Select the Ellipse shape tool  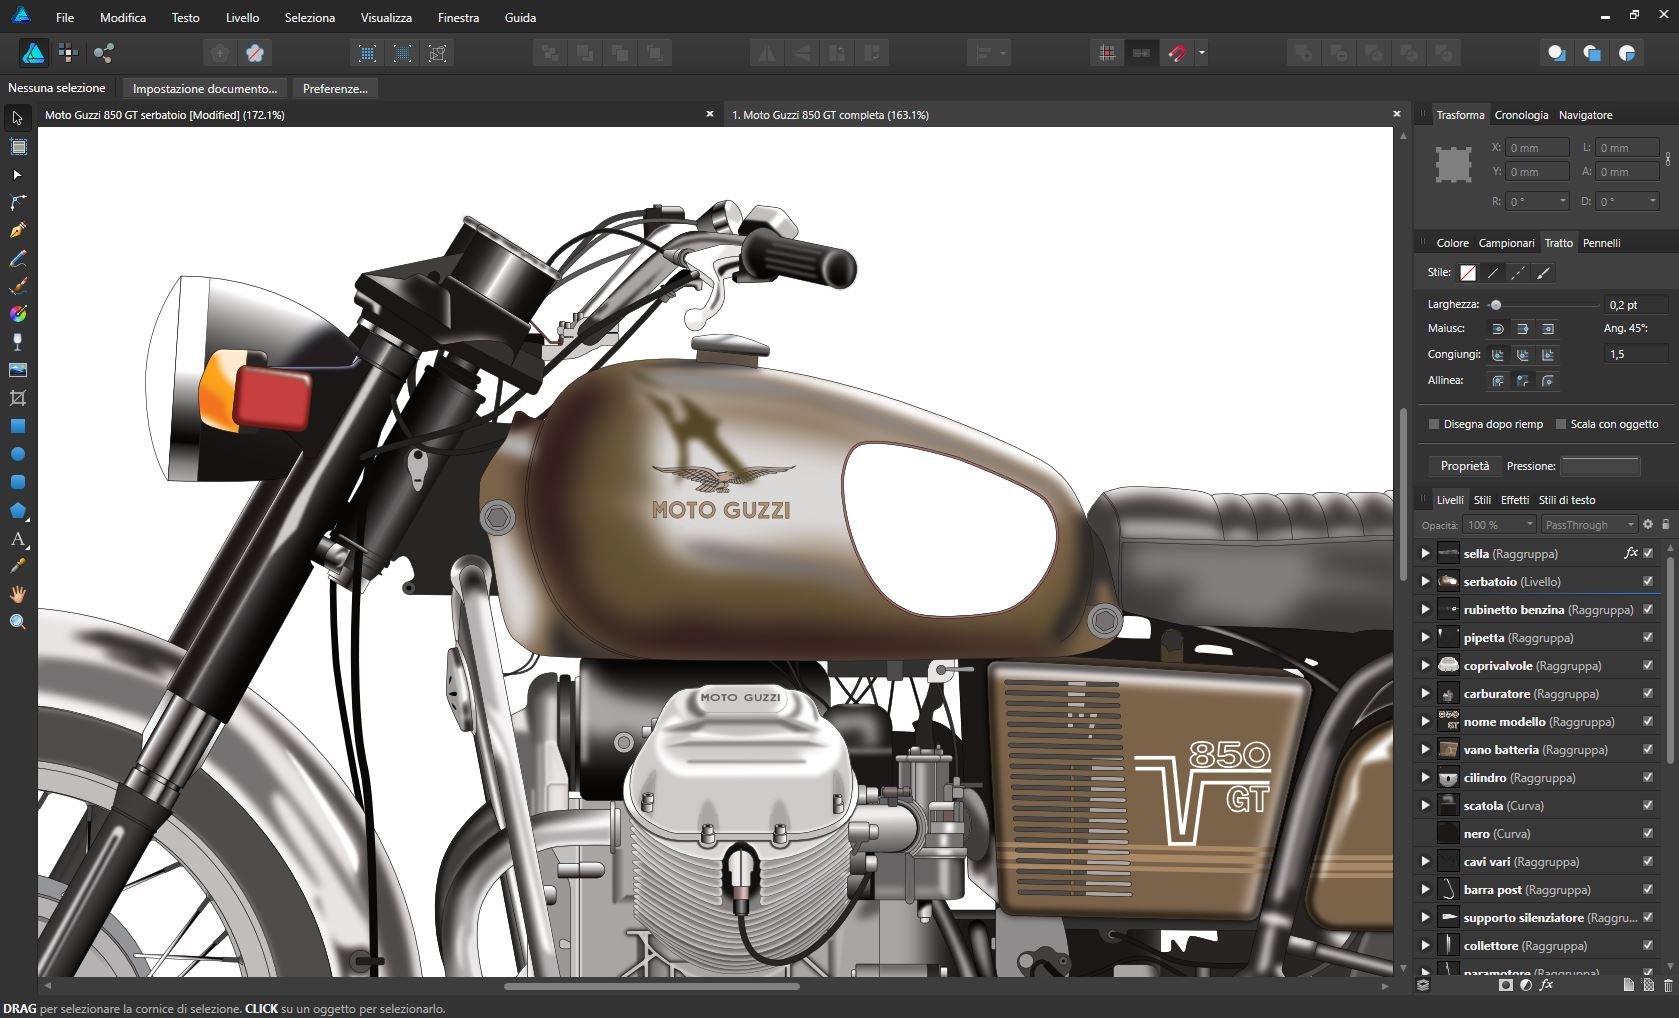[x=17, y=454]
